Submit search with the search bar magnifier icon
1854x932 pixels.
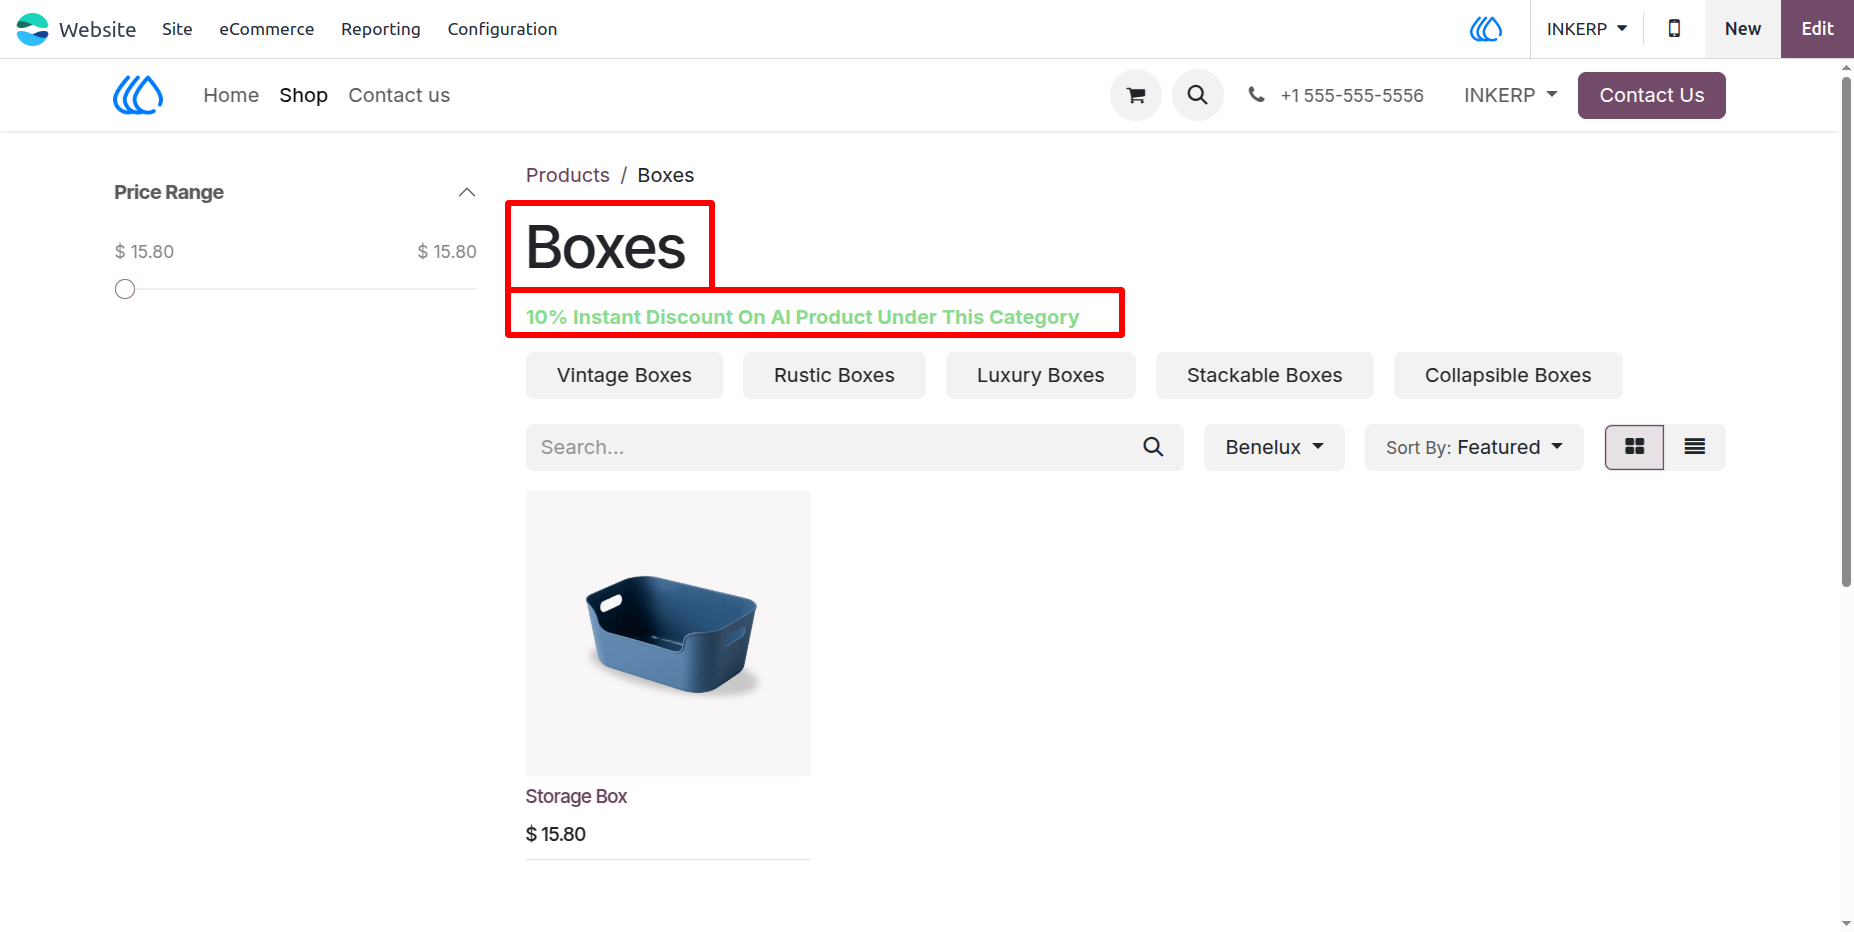[1153, 447]
